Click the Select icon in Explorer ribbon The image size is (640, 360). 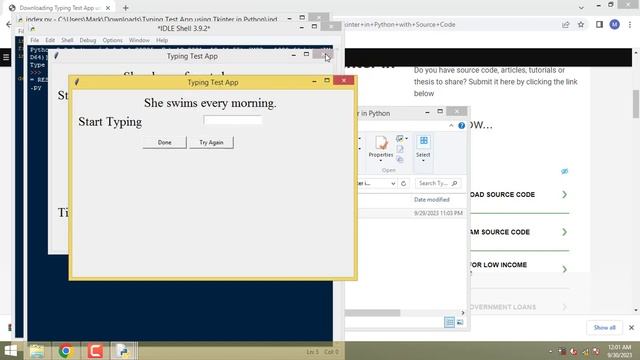(x=423, y=141)
